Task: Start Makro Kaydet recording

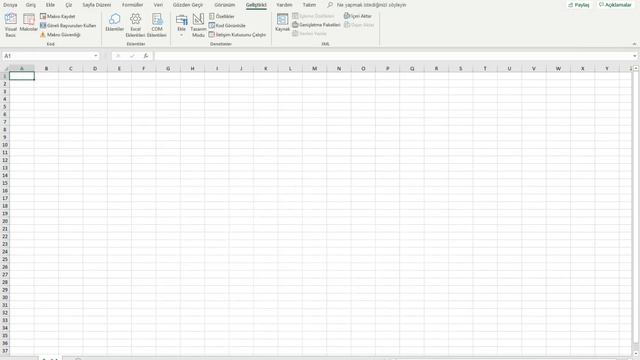Action: pyautogui.click(x=58, y=16)
